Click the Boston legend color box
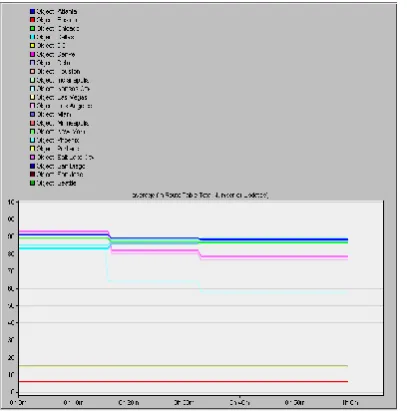Viewport: 407px width, 411px height. pyautogui.click(x=32, y=20)
